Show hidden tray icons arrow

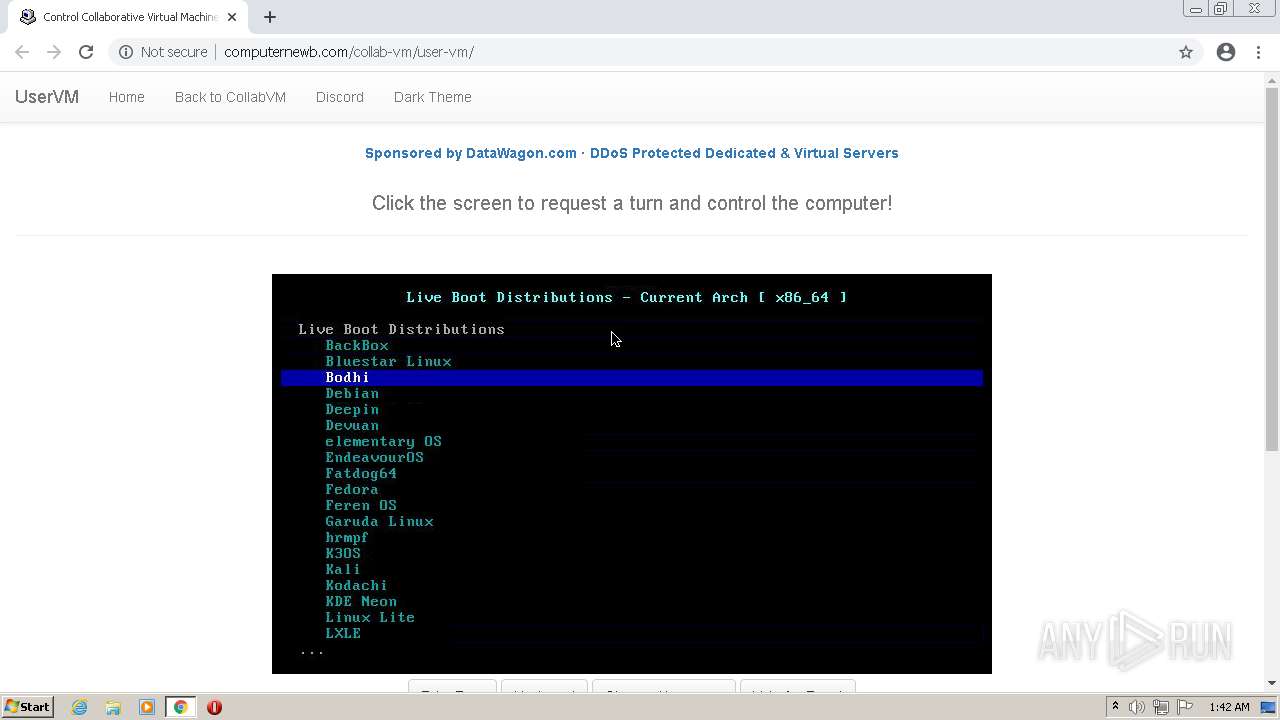(x=1115, y=707)
